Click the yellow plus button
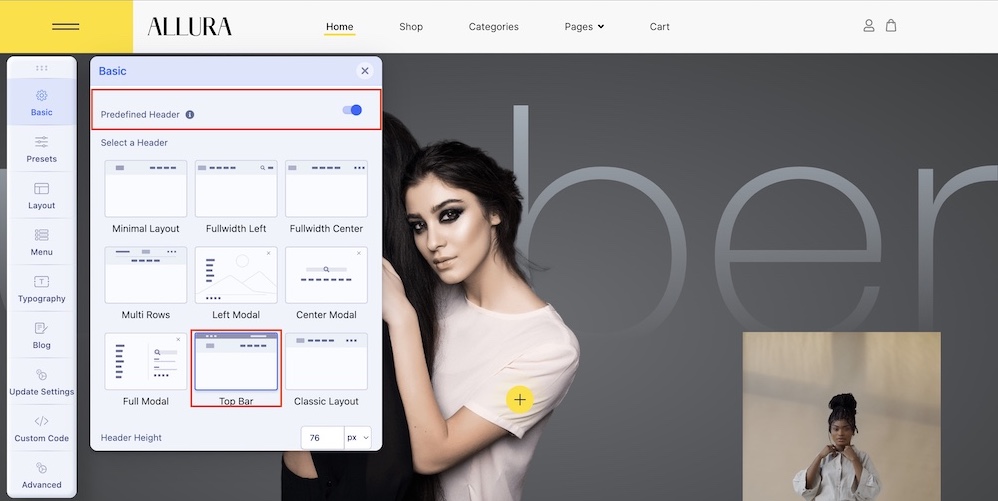This screenshot has width=998, height=501. 520,400
